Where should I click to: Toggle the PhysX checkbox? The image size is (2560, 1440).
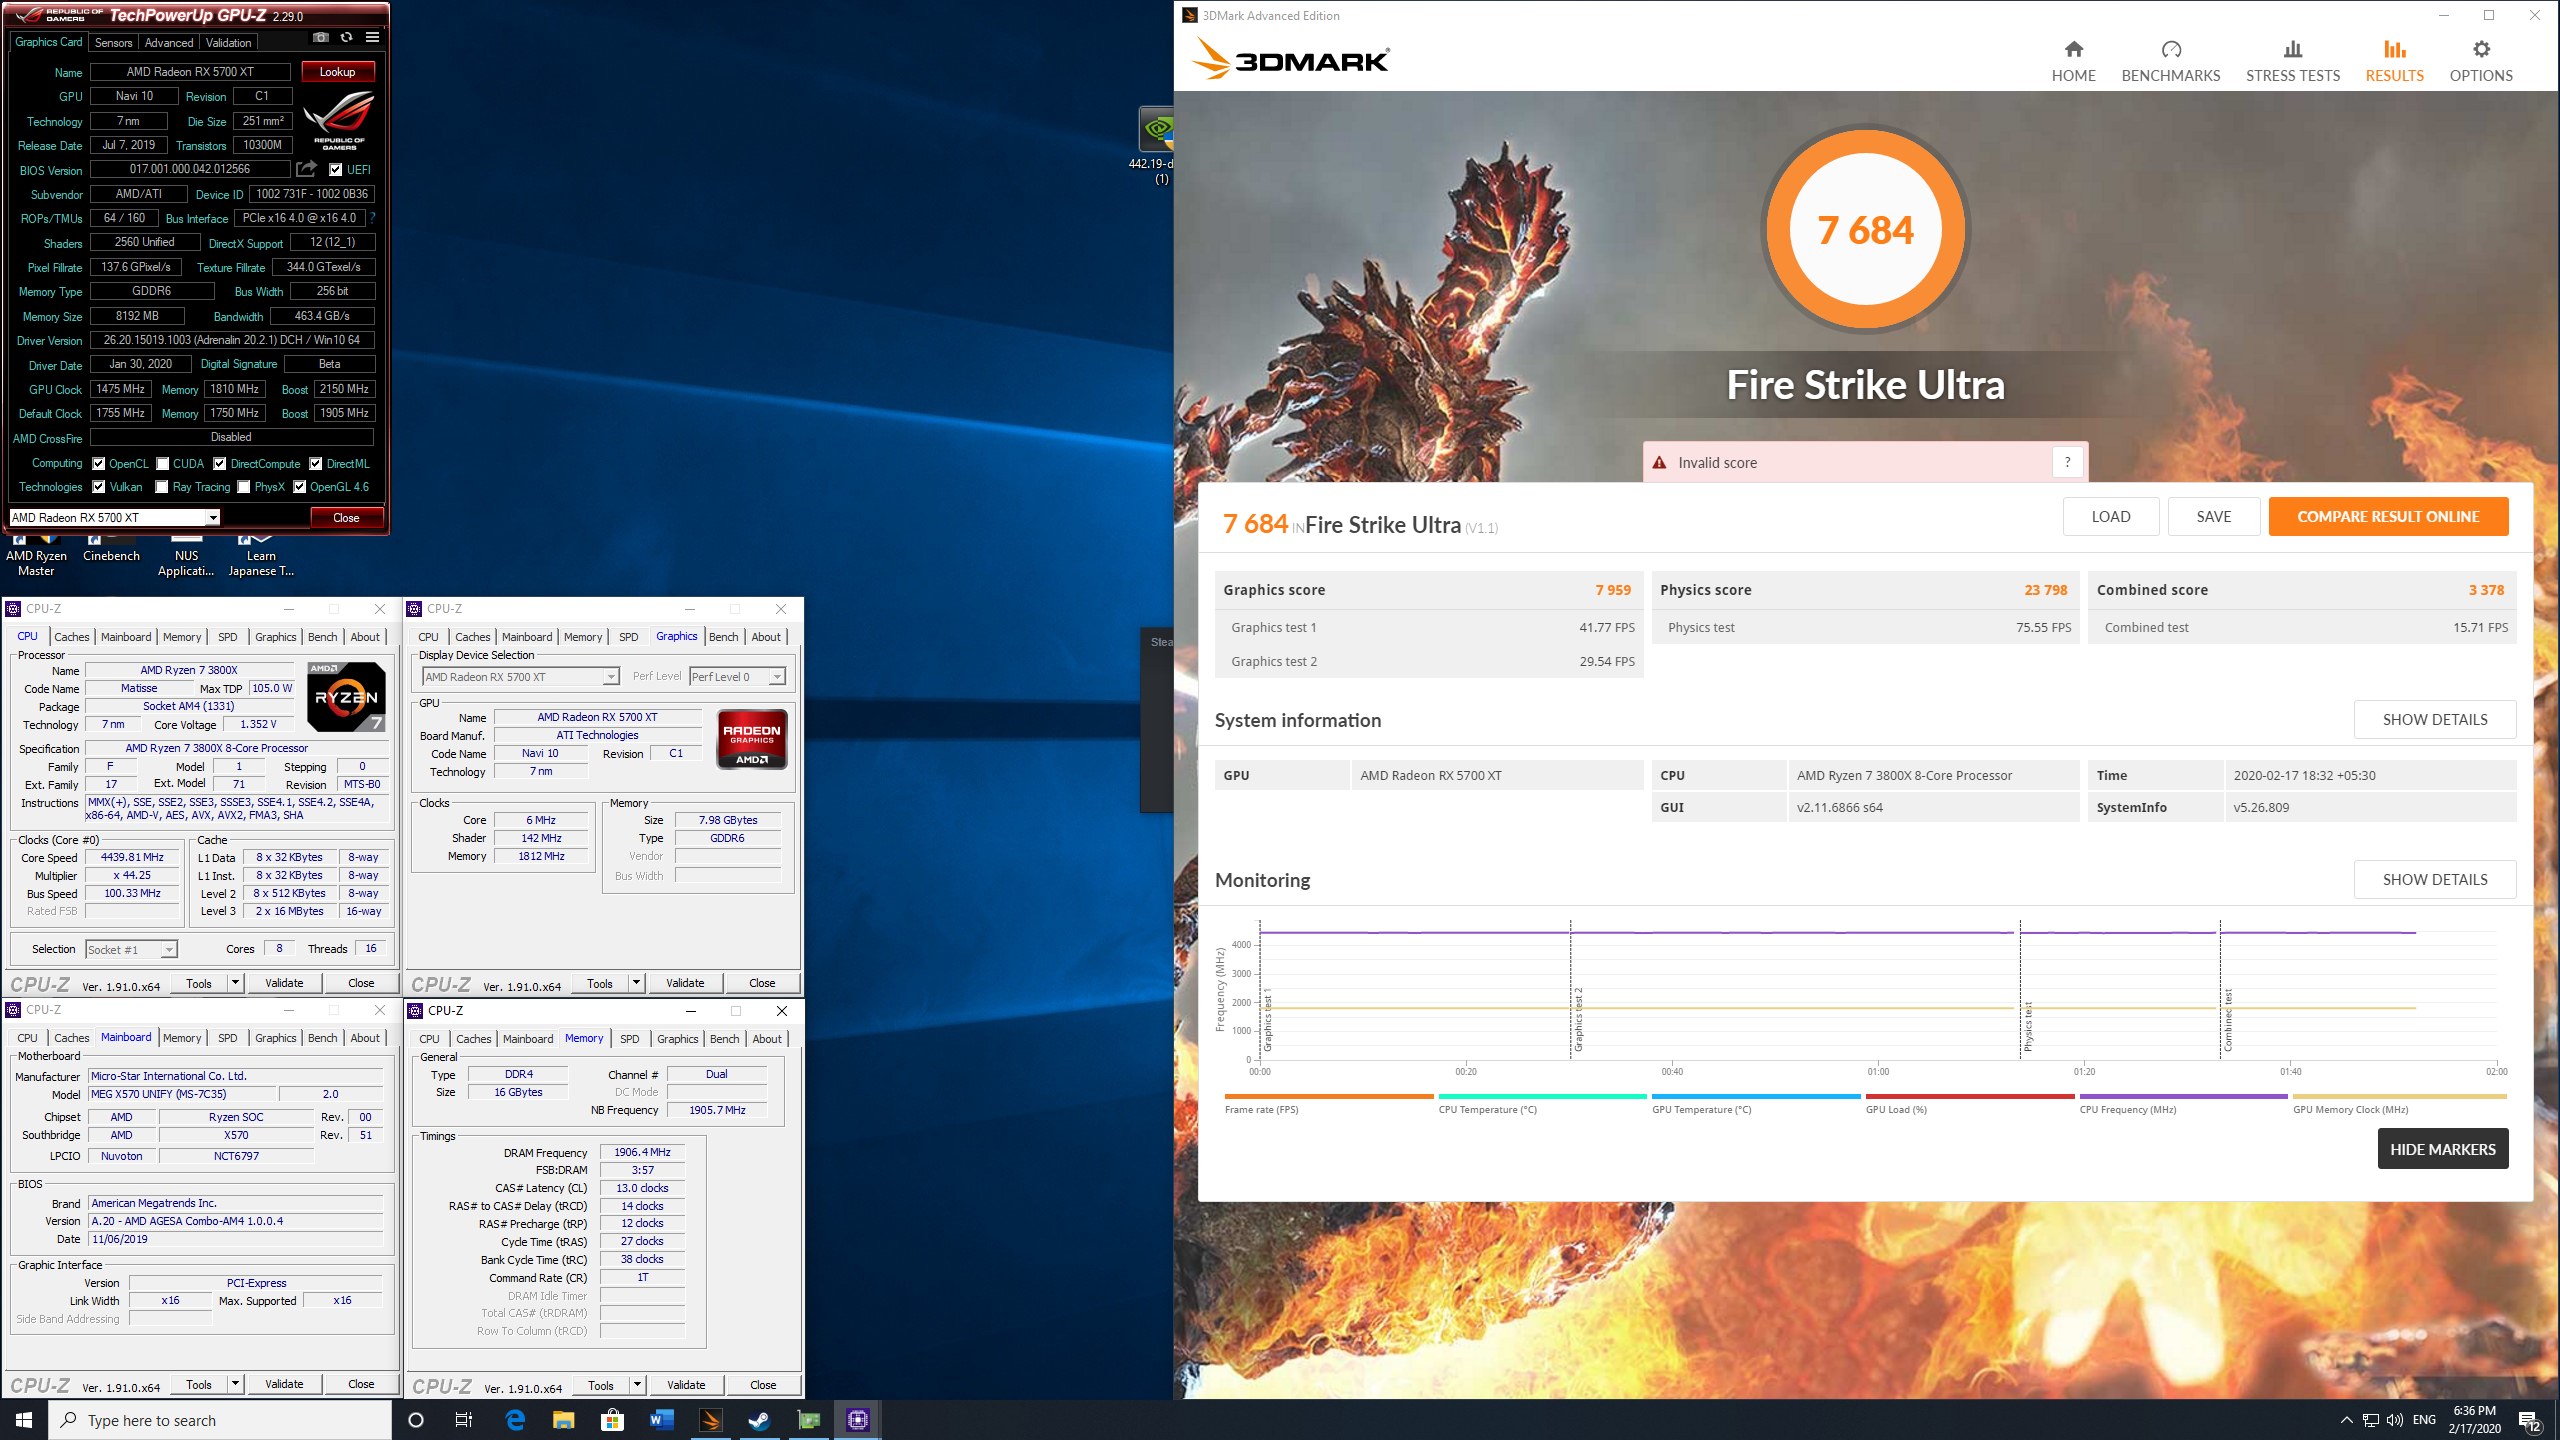click(x=243, y=487)
